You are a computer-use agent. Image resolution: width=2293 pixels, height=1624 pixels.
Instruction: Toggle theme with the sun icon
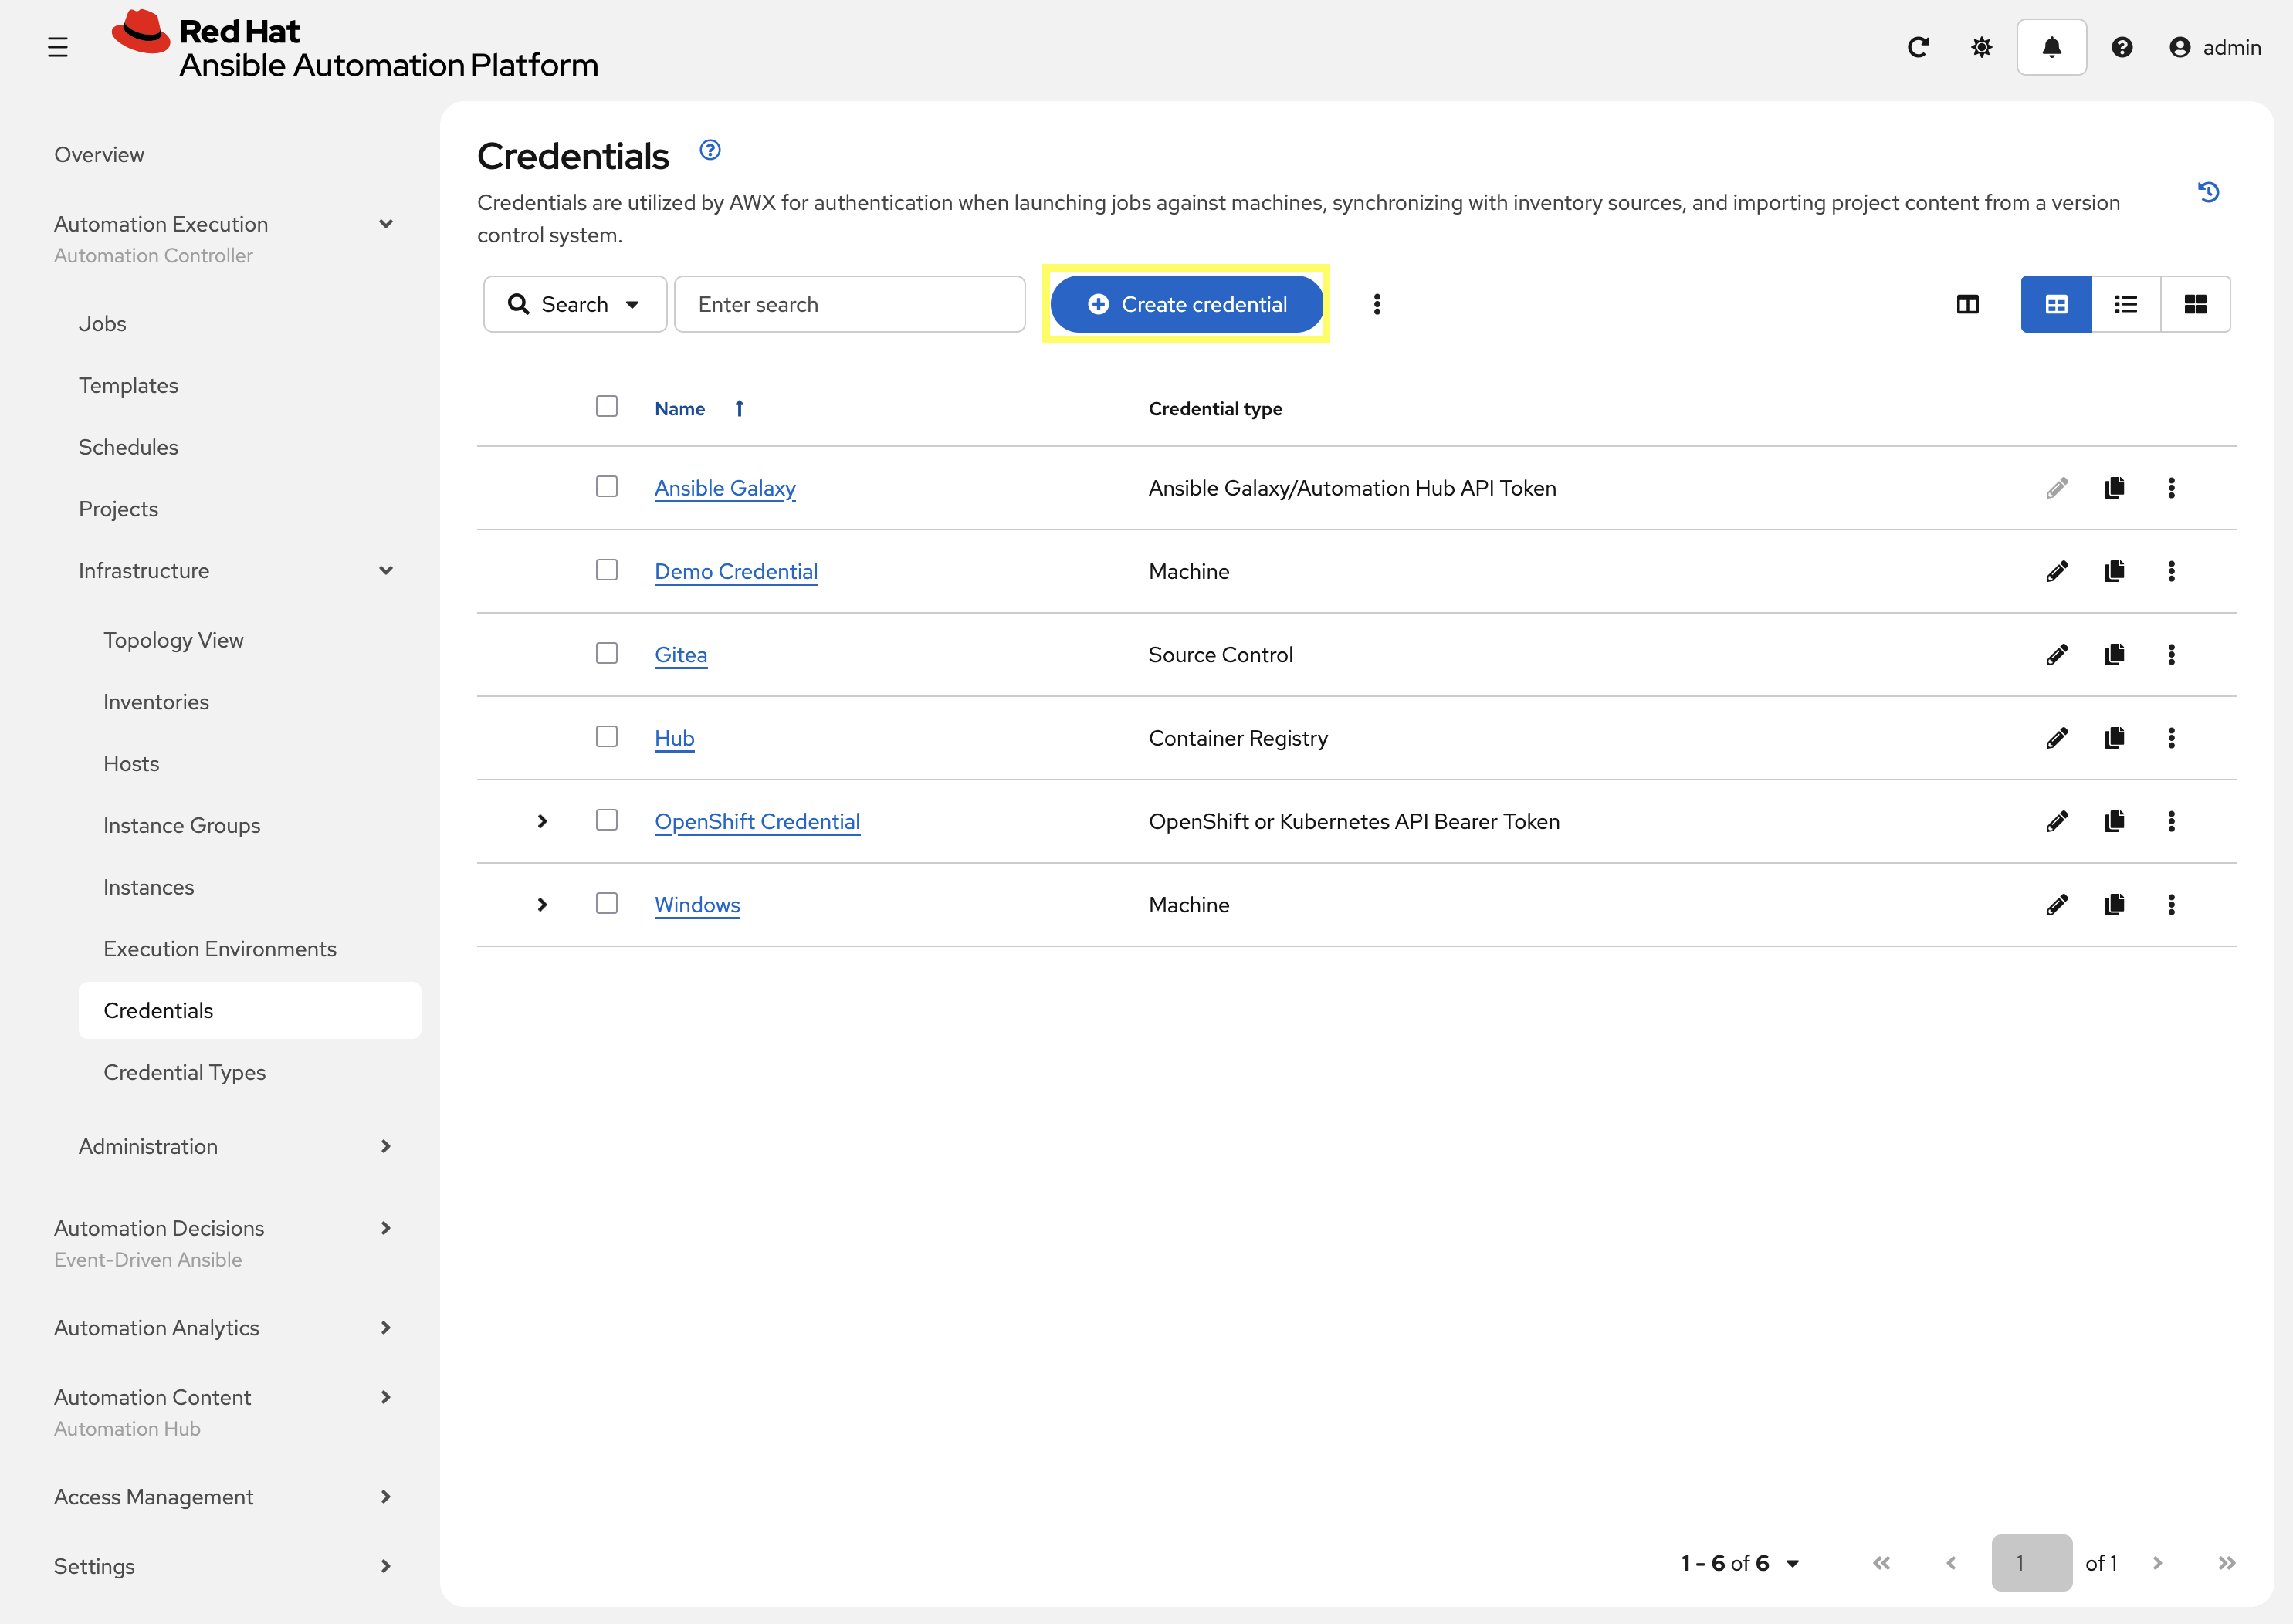pos(1981,47)
